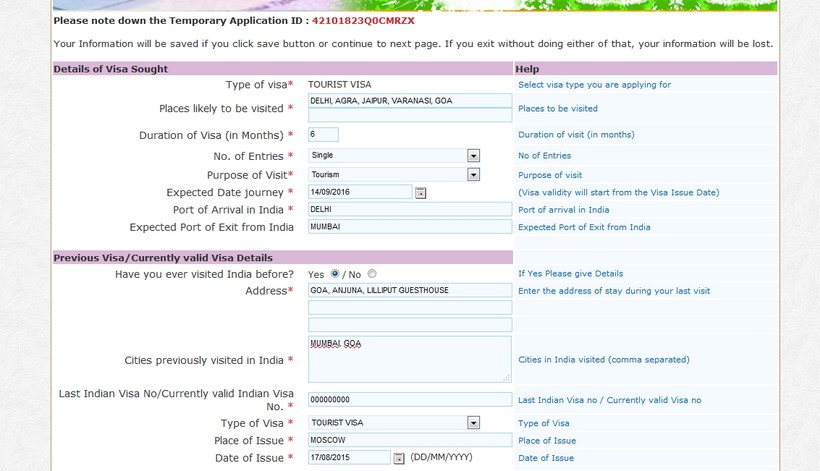Click the (DD/MM/YYYY) format hint
The image size is (820, 471).
click(441, 457)
